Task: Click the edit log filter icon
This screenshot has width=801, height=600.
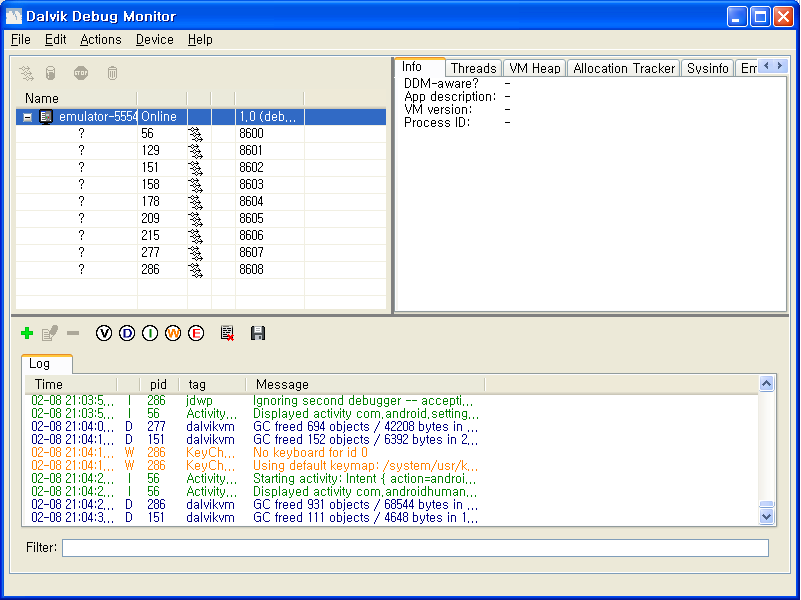Action: coord(50,333)
